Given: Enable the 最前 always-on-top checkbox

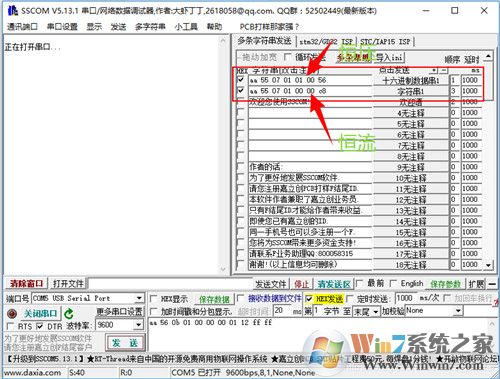Looking at the screenshot, I should 359,284.
